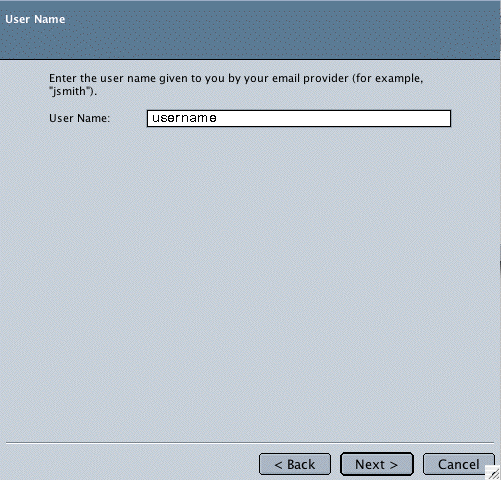Focus the User Name text field
This screenshot has height=480, width=501.
tap(299, 118)
